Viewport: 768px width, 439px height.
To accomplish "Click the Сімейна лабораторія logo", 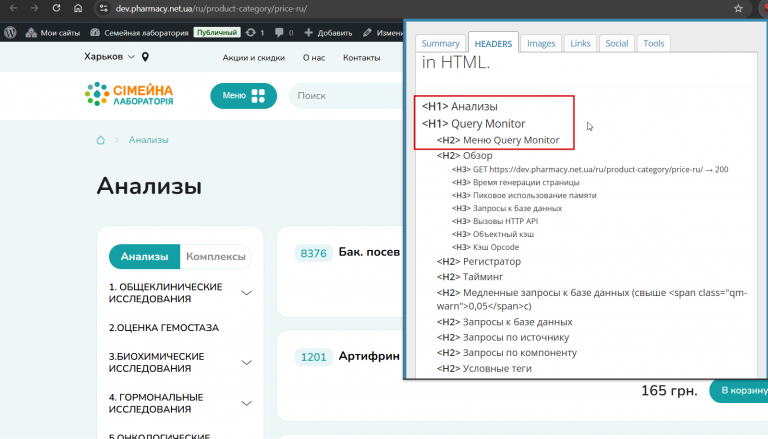I will 129,94.
